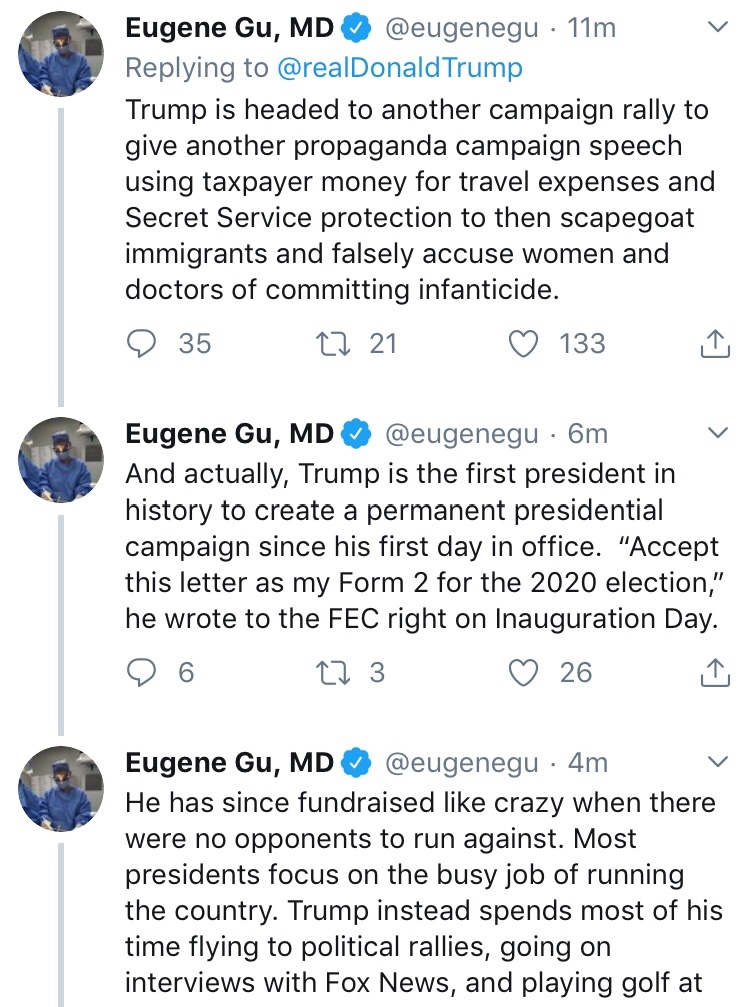Reply to the FEC Form 2 tweet
This screenshot has height=1007, width=750.
144,672
